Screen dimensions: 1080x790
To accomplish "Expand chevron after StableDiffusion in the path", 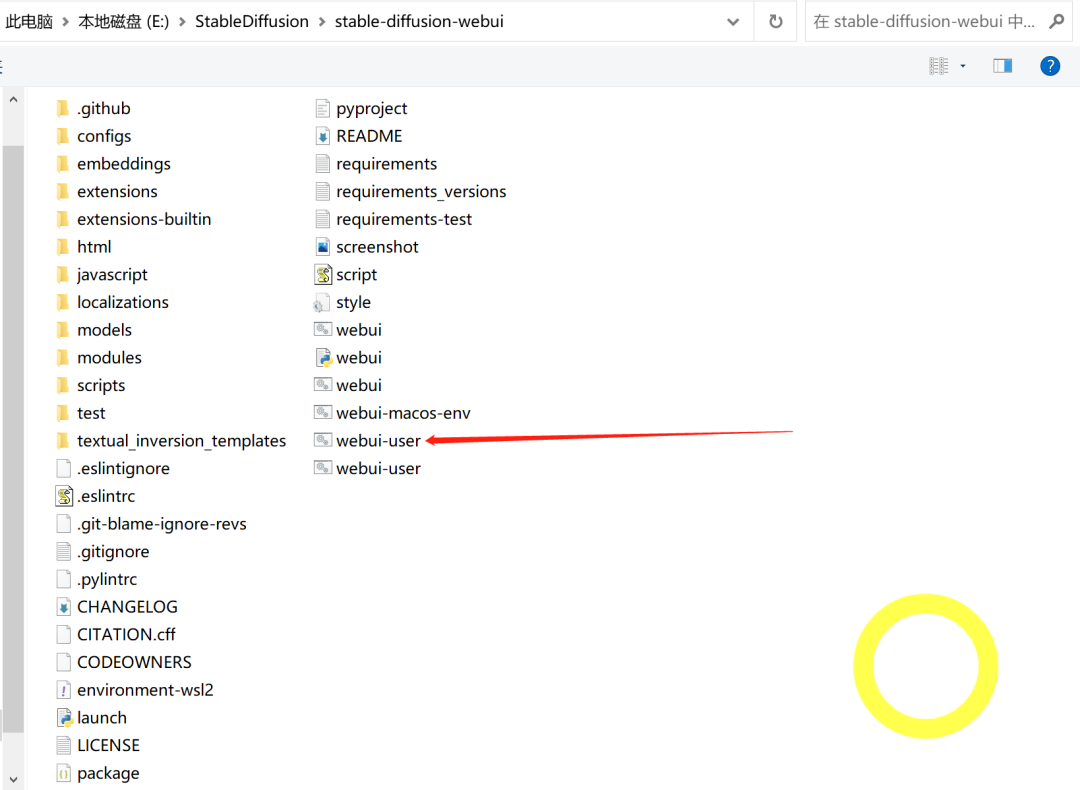I will (x=322, y=22).
